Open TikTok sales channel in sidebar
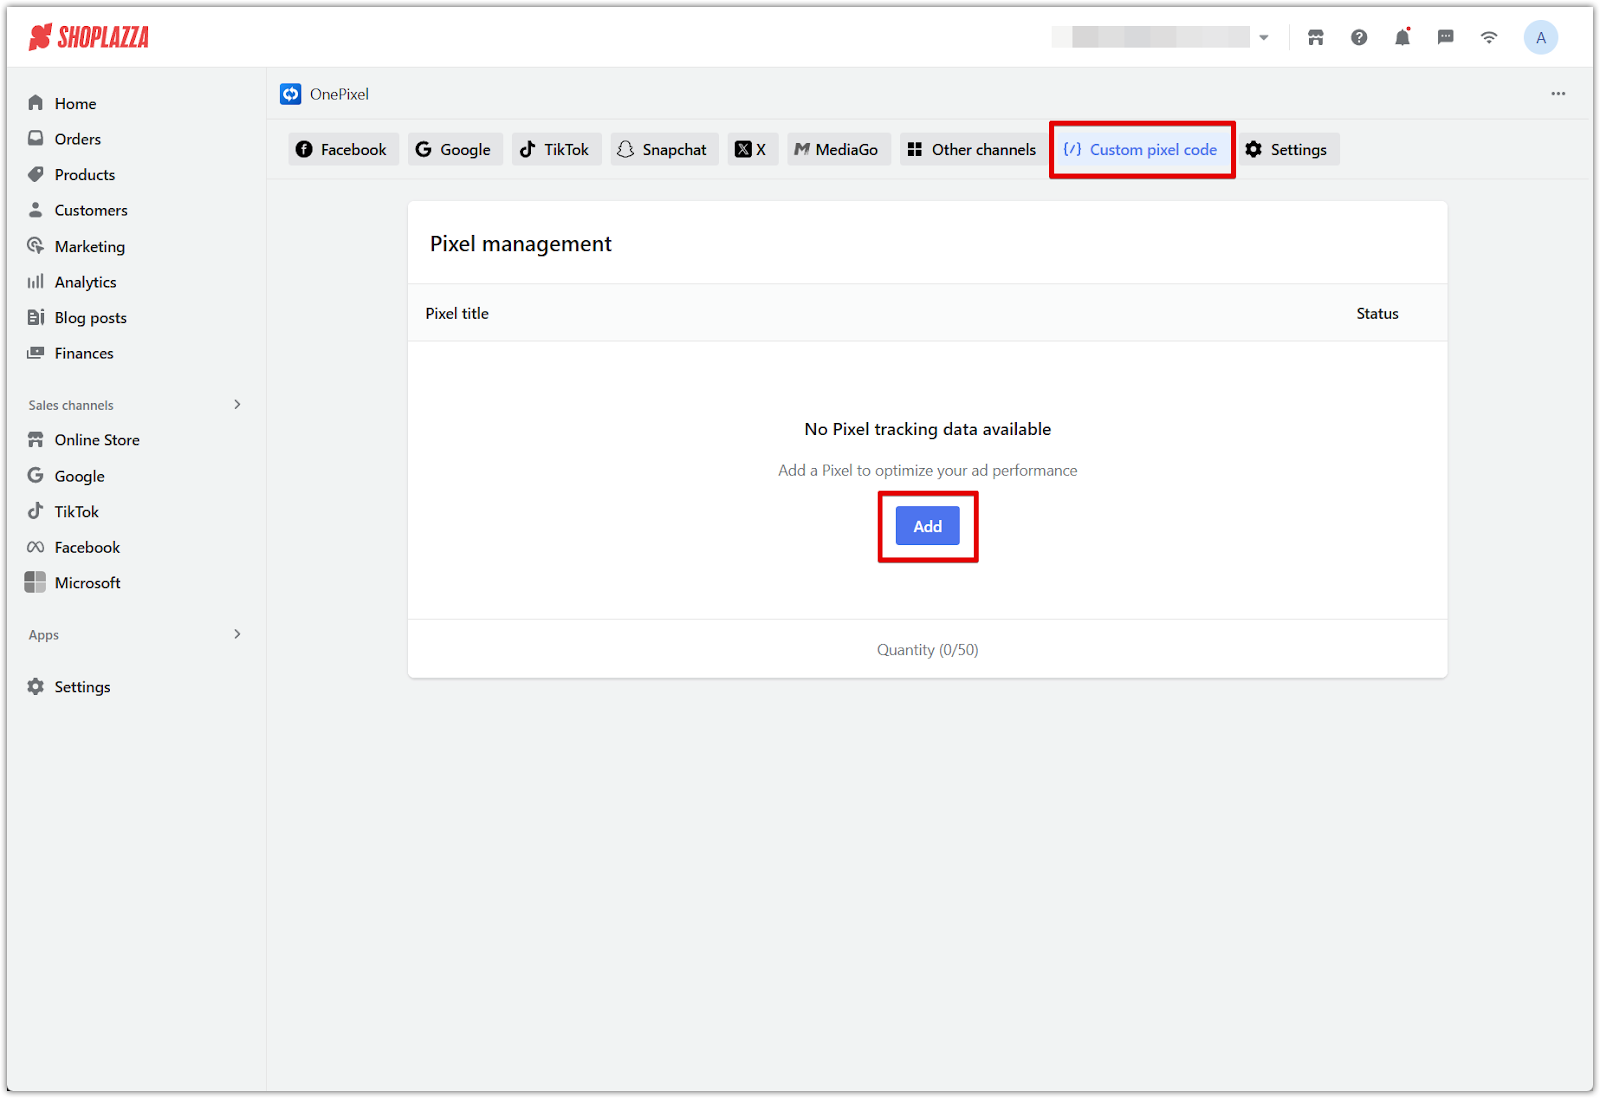This screenshot has width=1600, height=1098. click(76, 512)
